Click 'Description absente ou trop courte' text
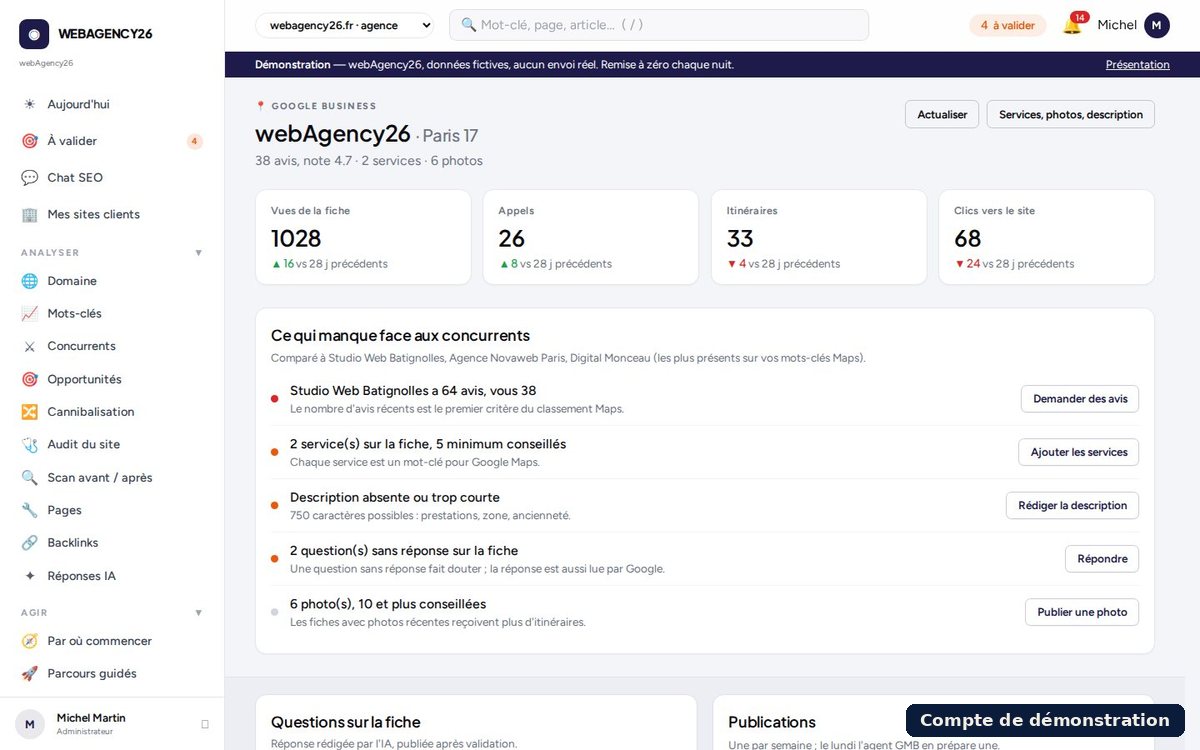Viewport: 1200px width, 750px height. pos(395,497)
